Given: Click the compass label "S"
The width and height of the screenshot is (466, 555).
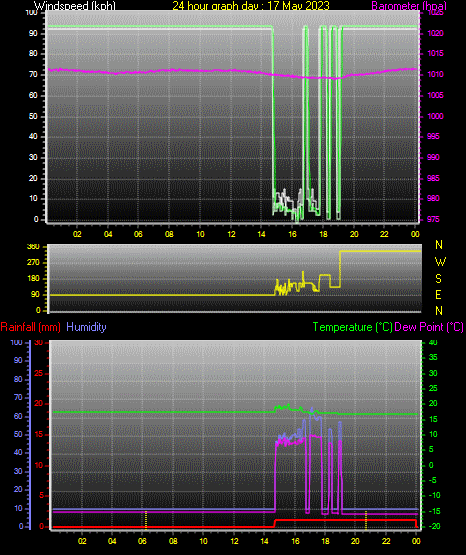Looking at the screenshot, I should pyautogui.click(x=438, y=279).
